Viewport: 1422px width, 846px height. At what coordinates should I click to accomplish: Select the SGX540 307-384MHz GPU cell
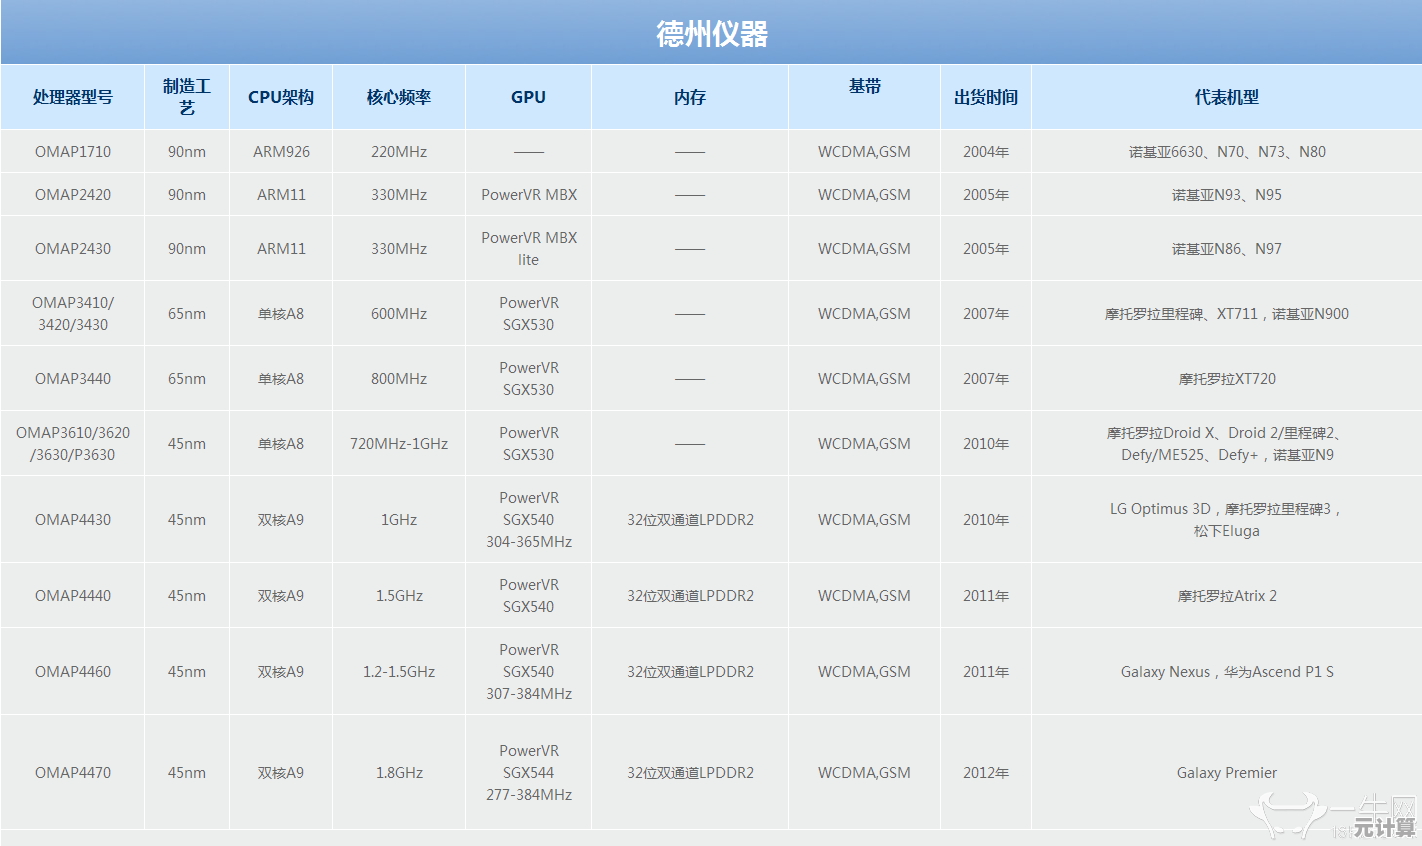click(x=529, y=672)
